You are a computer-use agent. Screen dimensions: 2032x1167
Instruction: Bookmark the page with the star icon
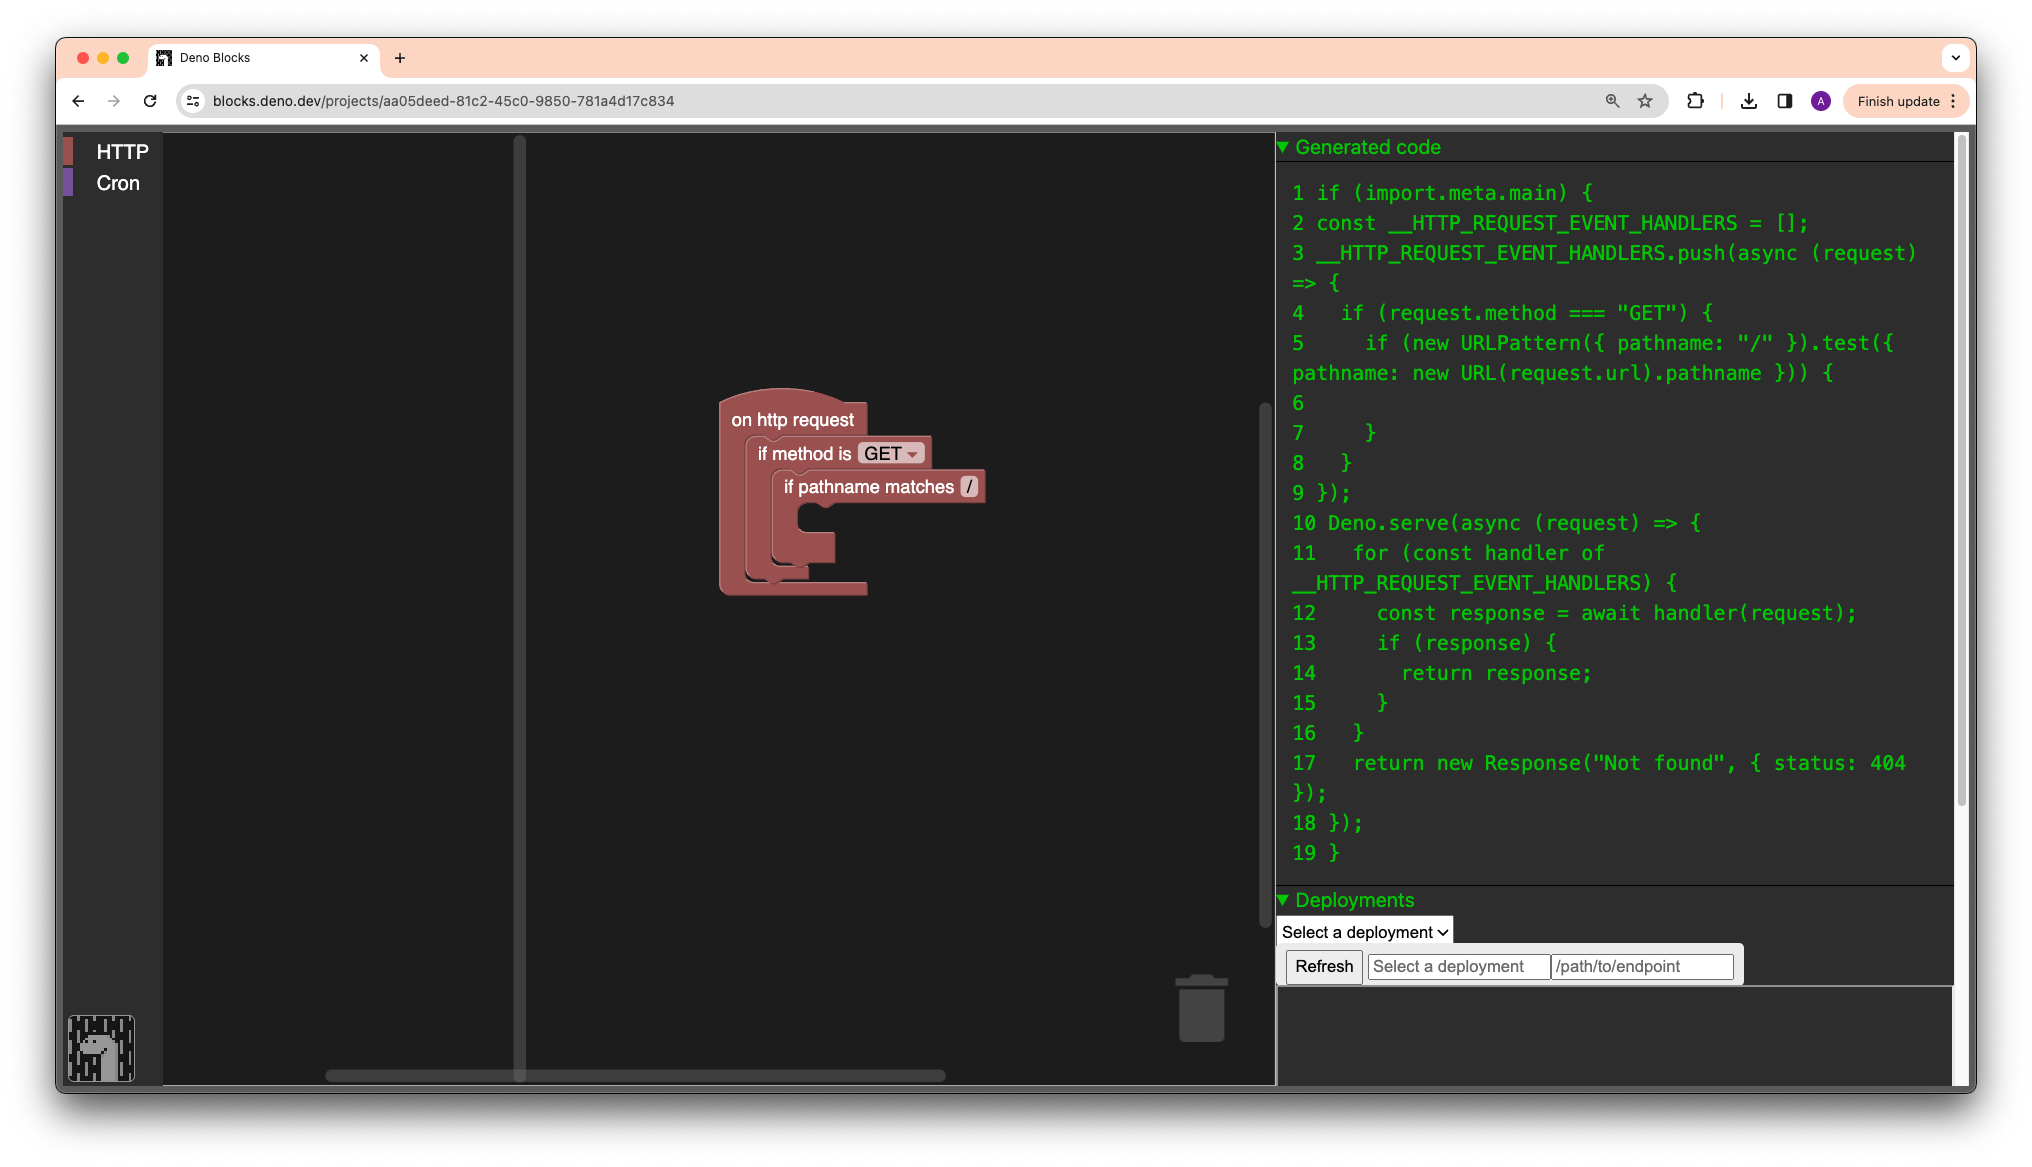click(x=1643, y=101)
